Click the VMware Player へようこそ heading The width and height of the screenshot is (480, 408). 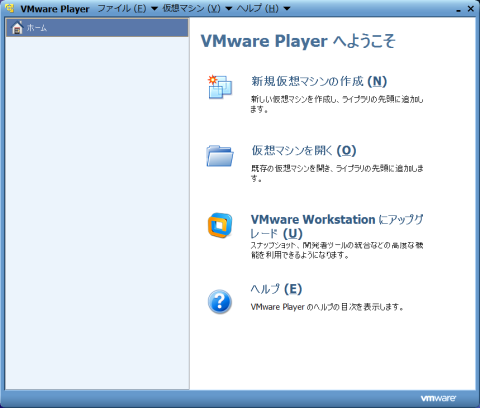298,41
